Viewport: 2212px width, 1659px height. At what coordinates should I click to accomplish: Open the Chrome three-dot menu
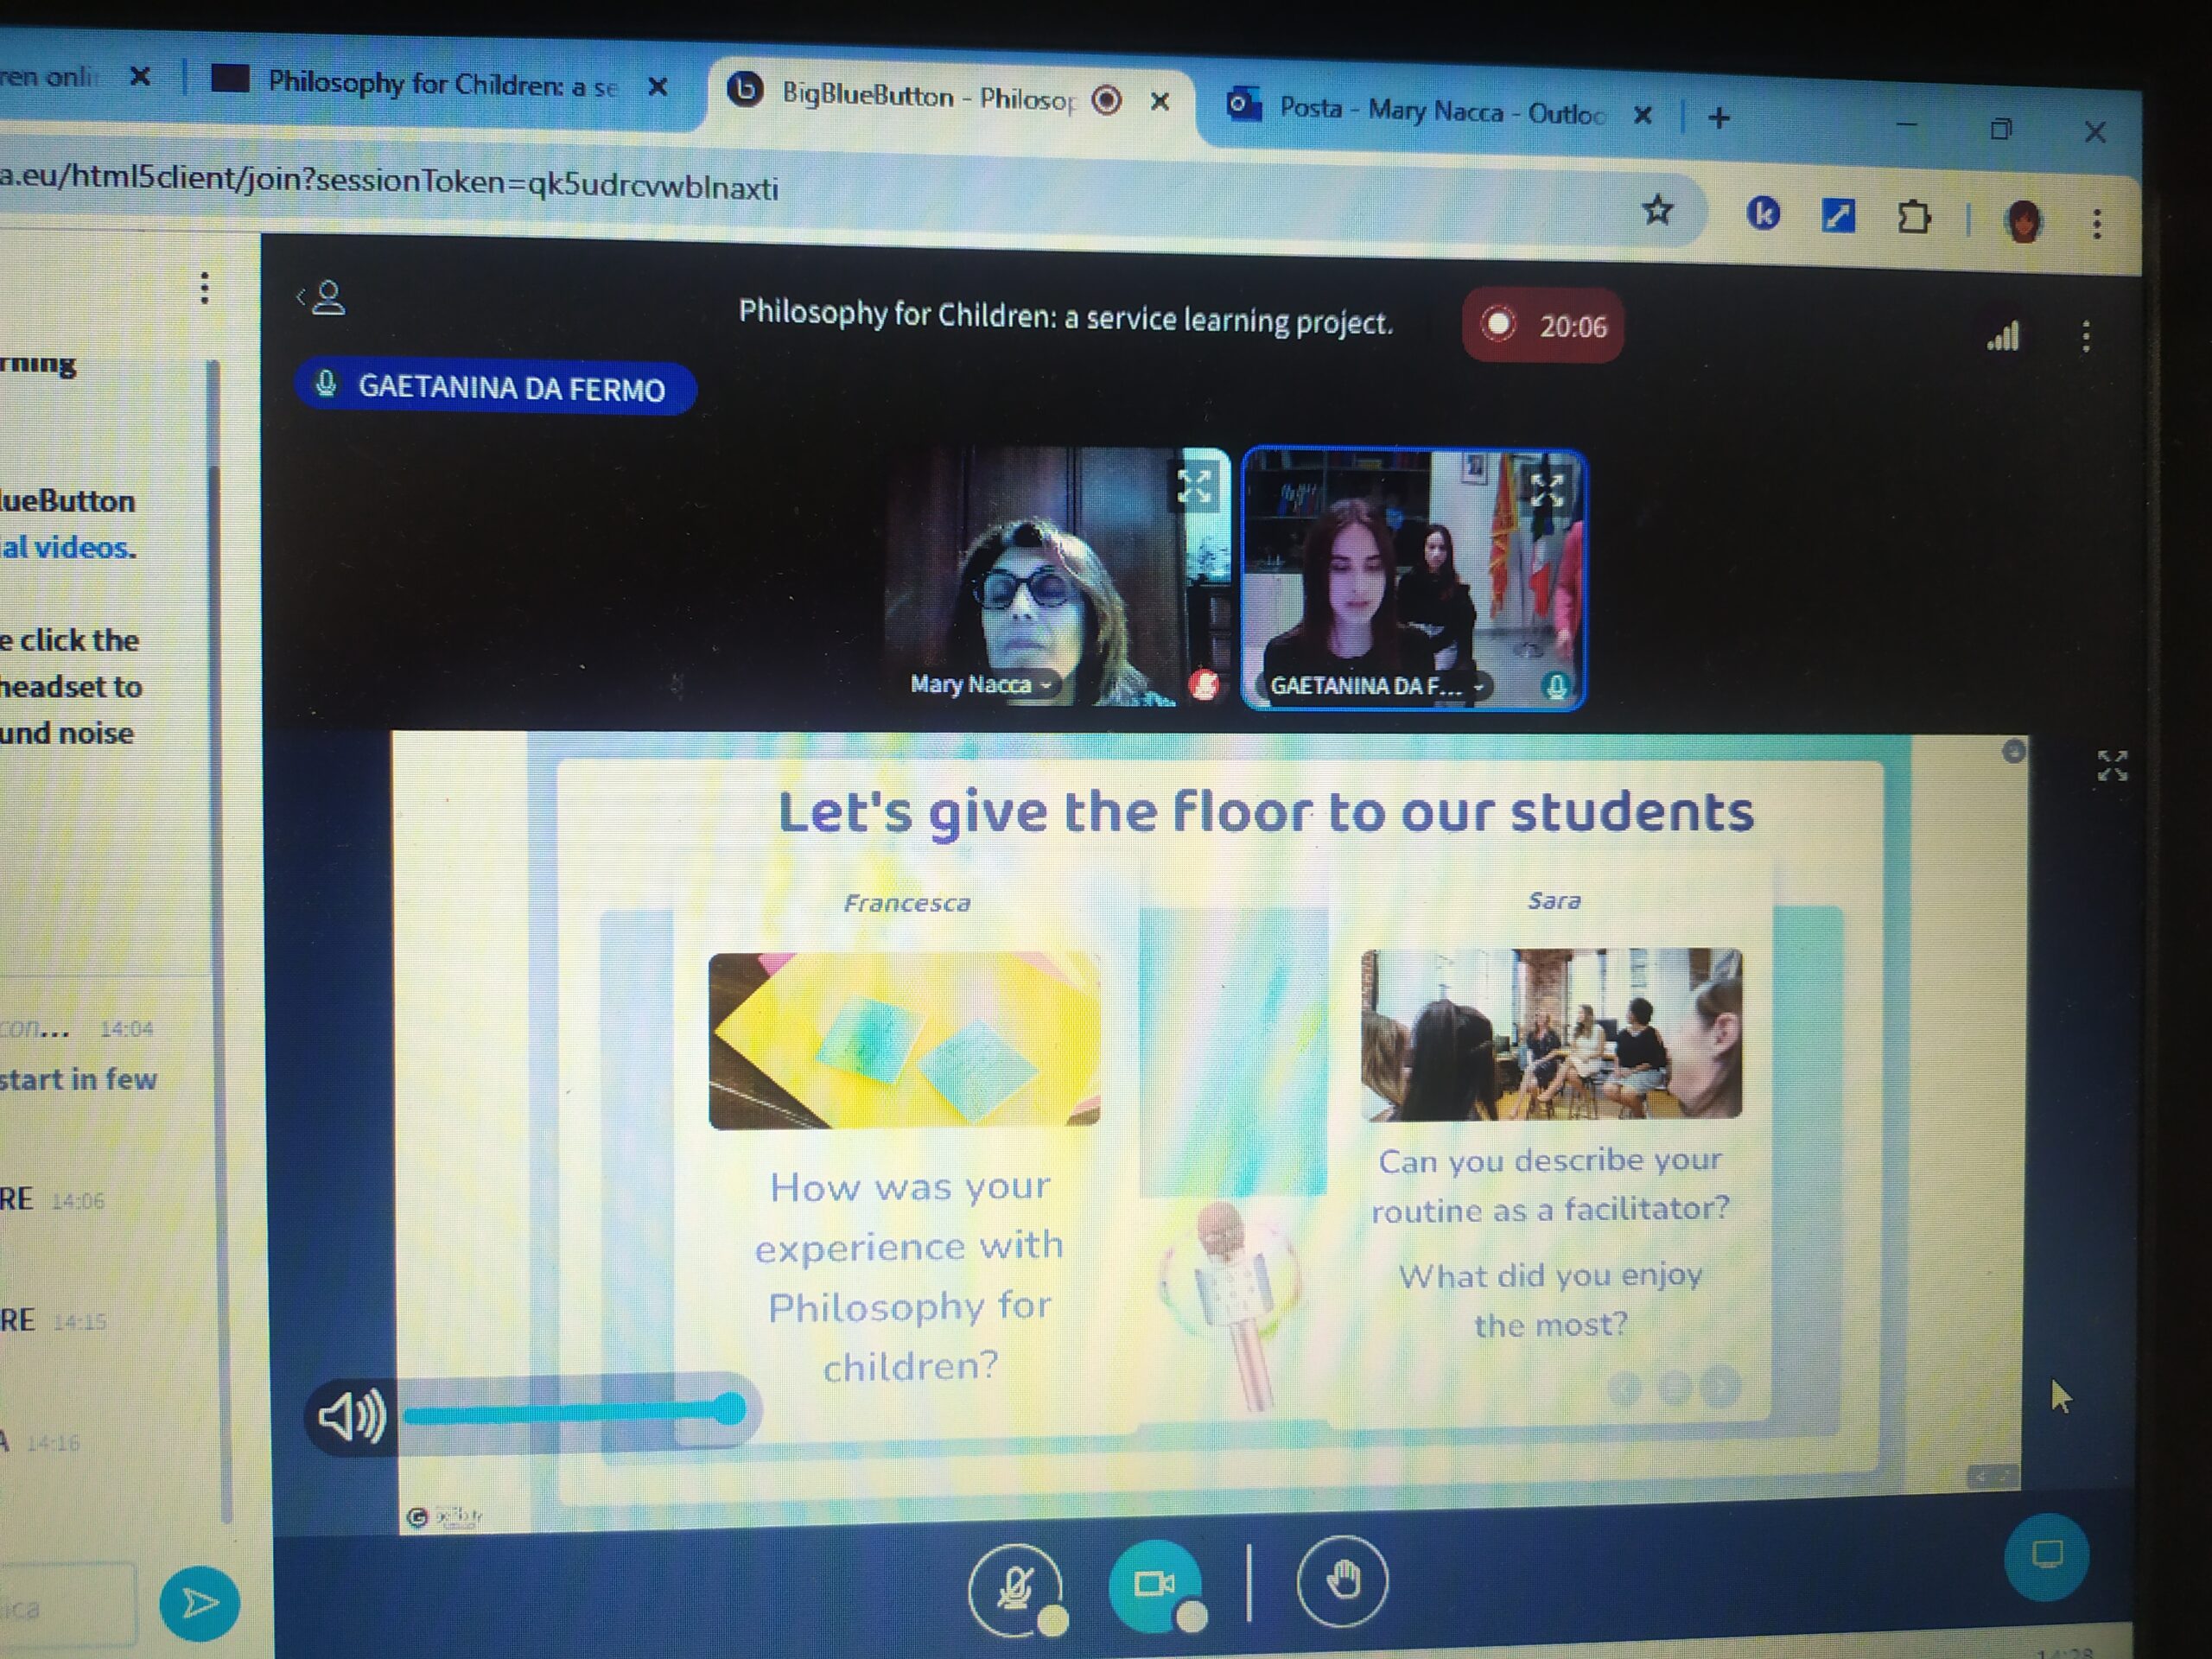click(x=2097, y=223)
